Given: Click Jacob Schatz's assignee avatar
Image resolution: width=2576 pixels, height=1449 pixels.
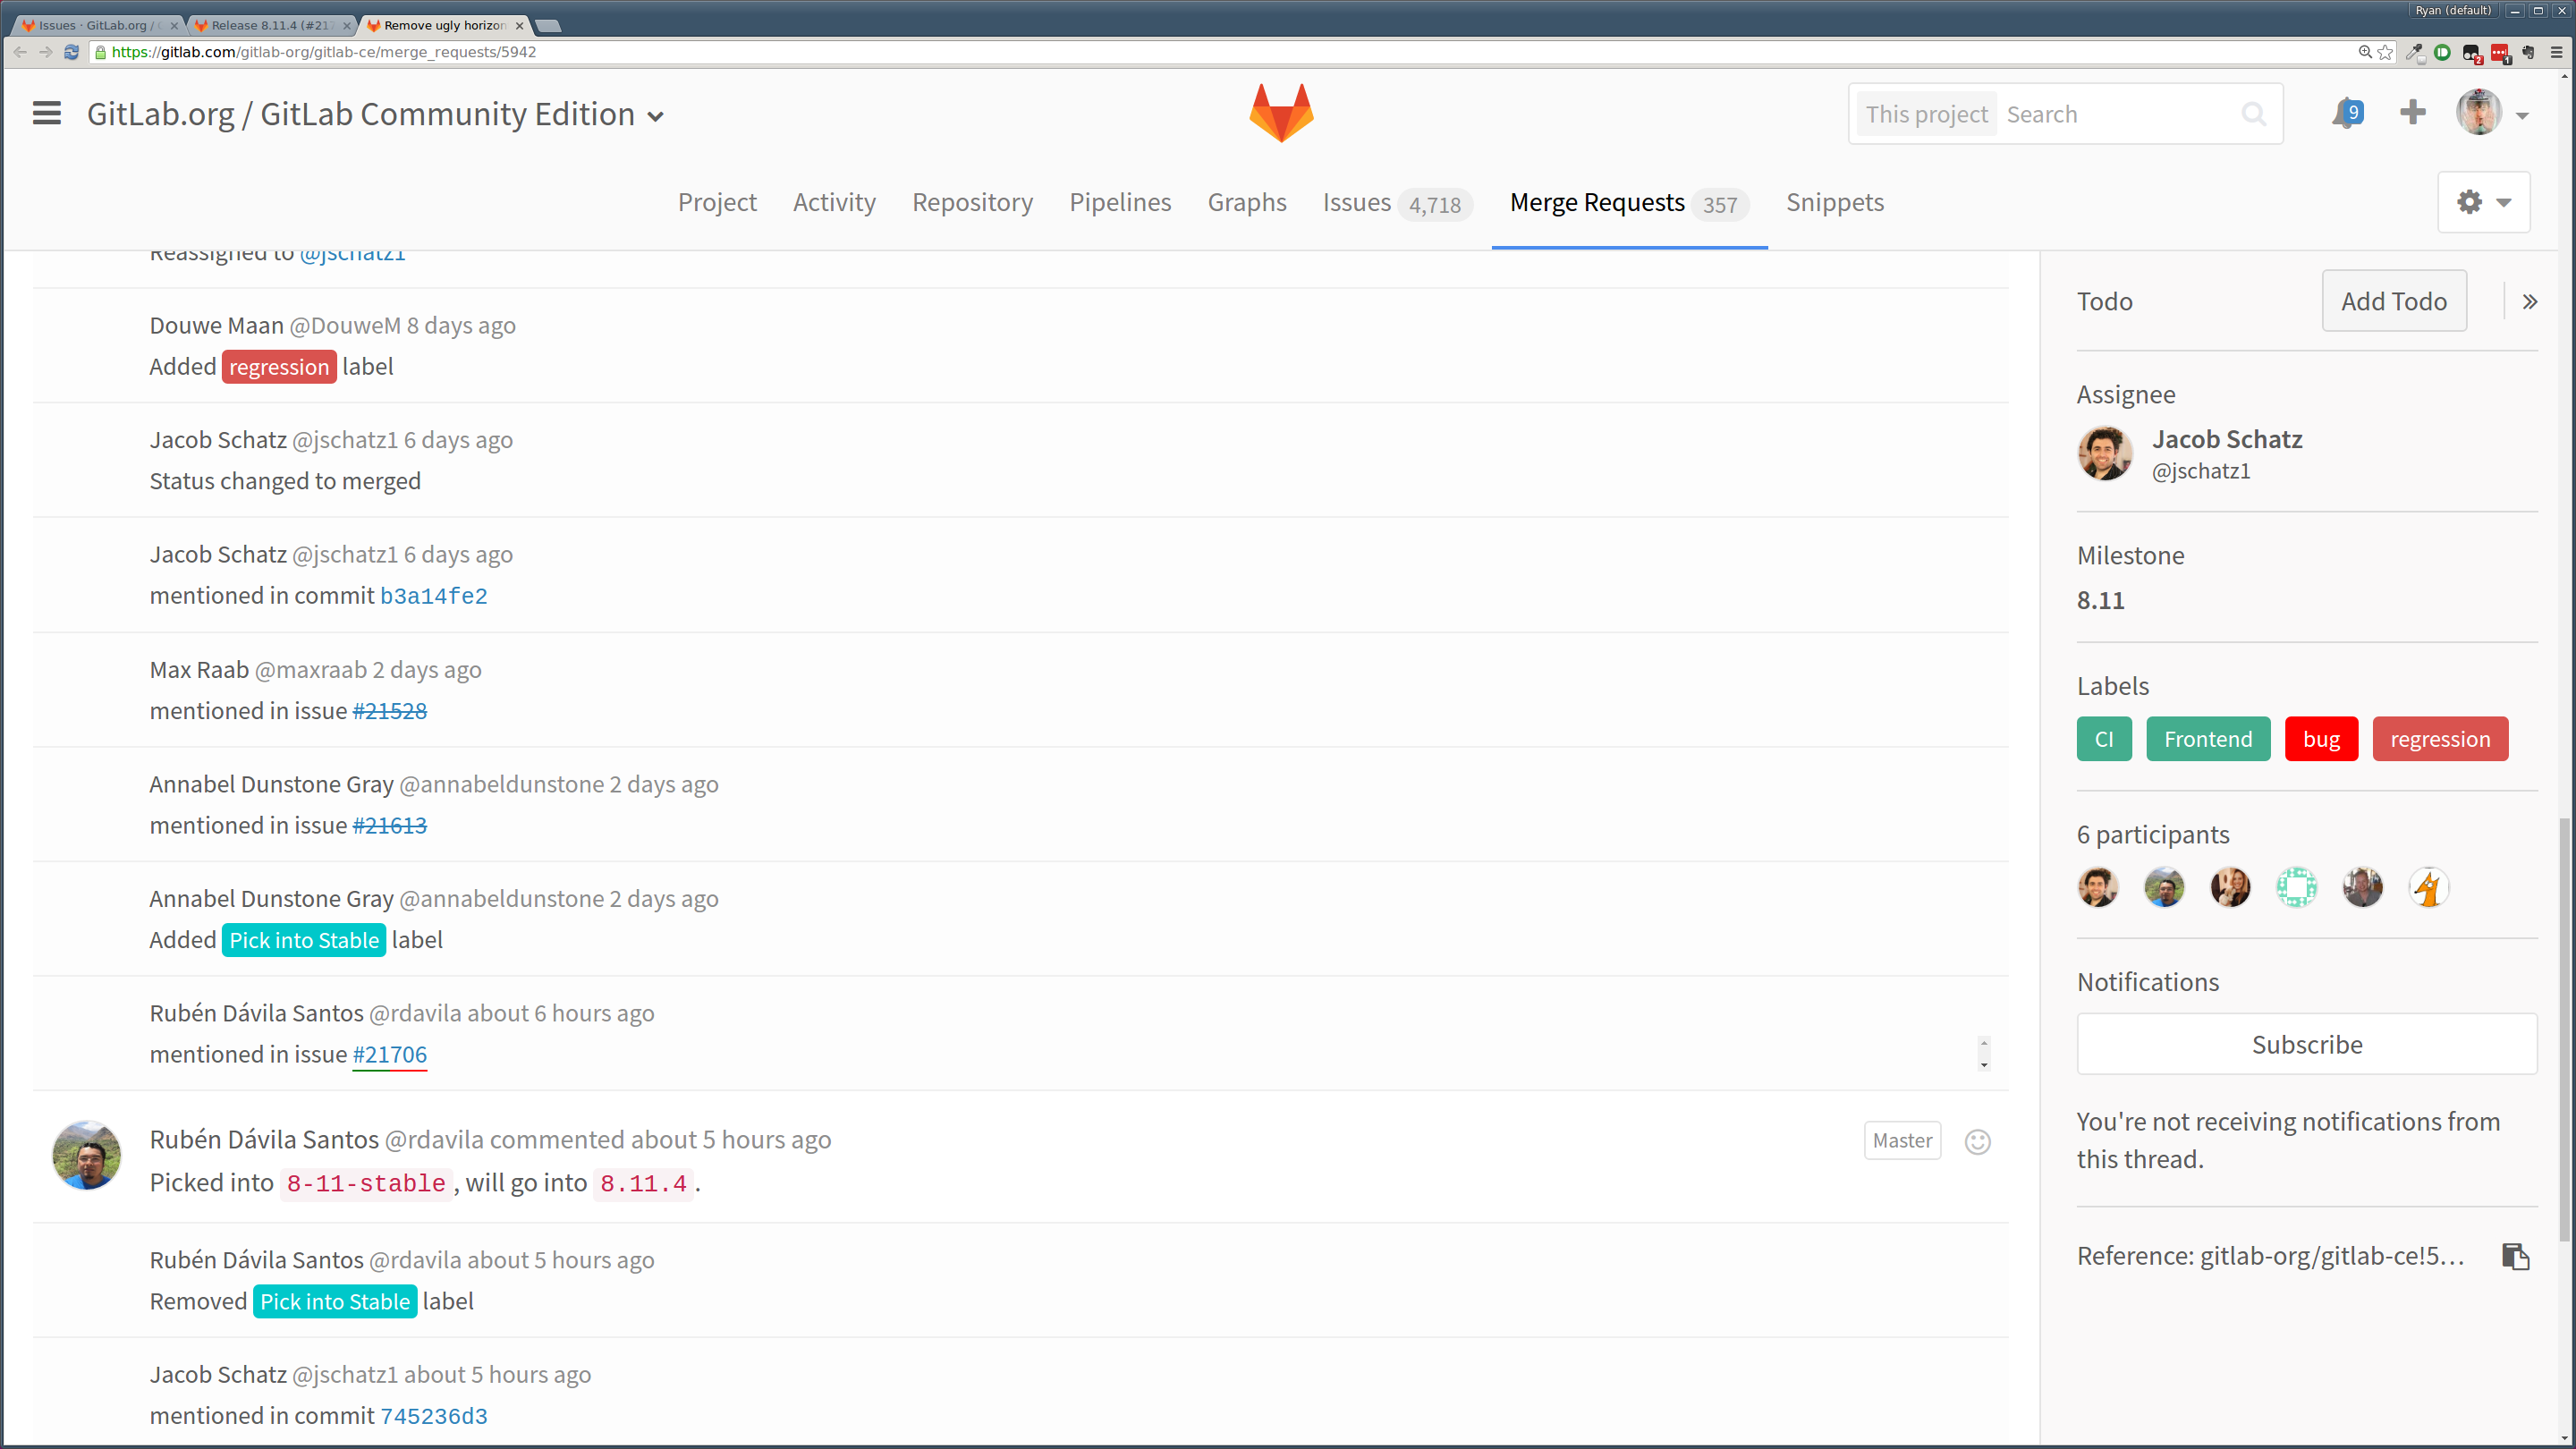Looking at the screenshot, I should tap(2105, 453).
